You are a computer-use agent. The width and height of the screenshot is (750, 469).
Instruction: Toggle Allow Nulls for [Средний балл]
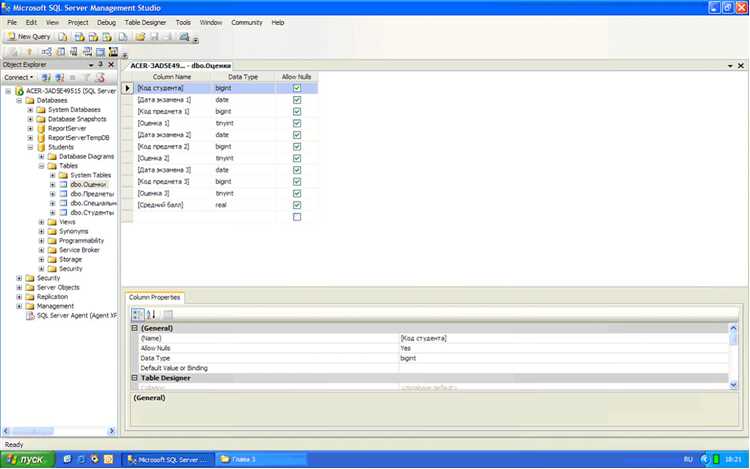(x=297, y=205)
